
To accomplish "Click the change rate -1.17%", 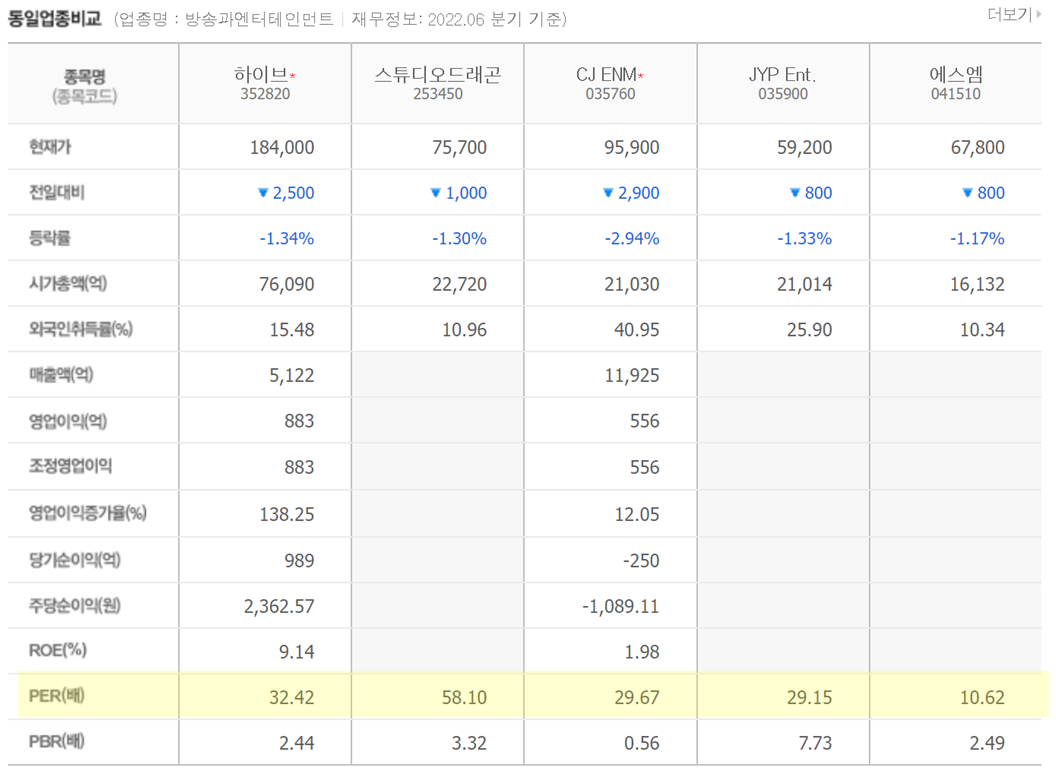I will click(977, 238).
